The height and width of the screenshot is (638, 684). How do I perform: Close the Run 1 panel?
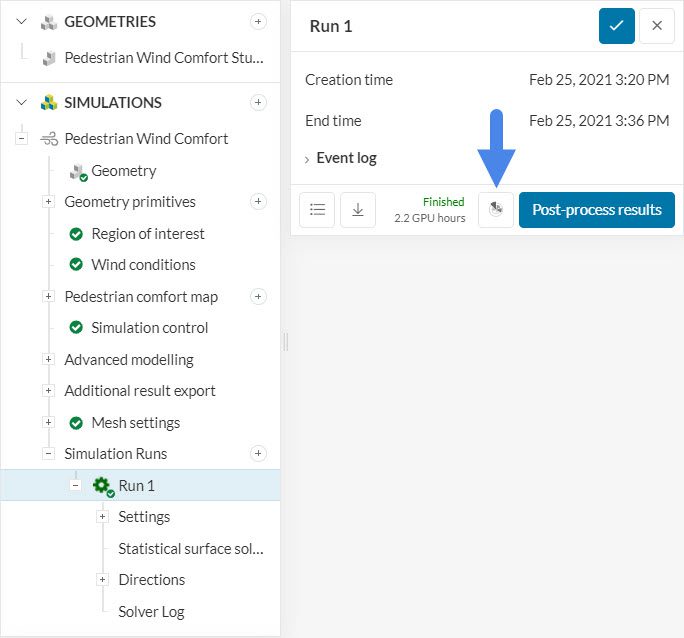click(x=657, y=26)
